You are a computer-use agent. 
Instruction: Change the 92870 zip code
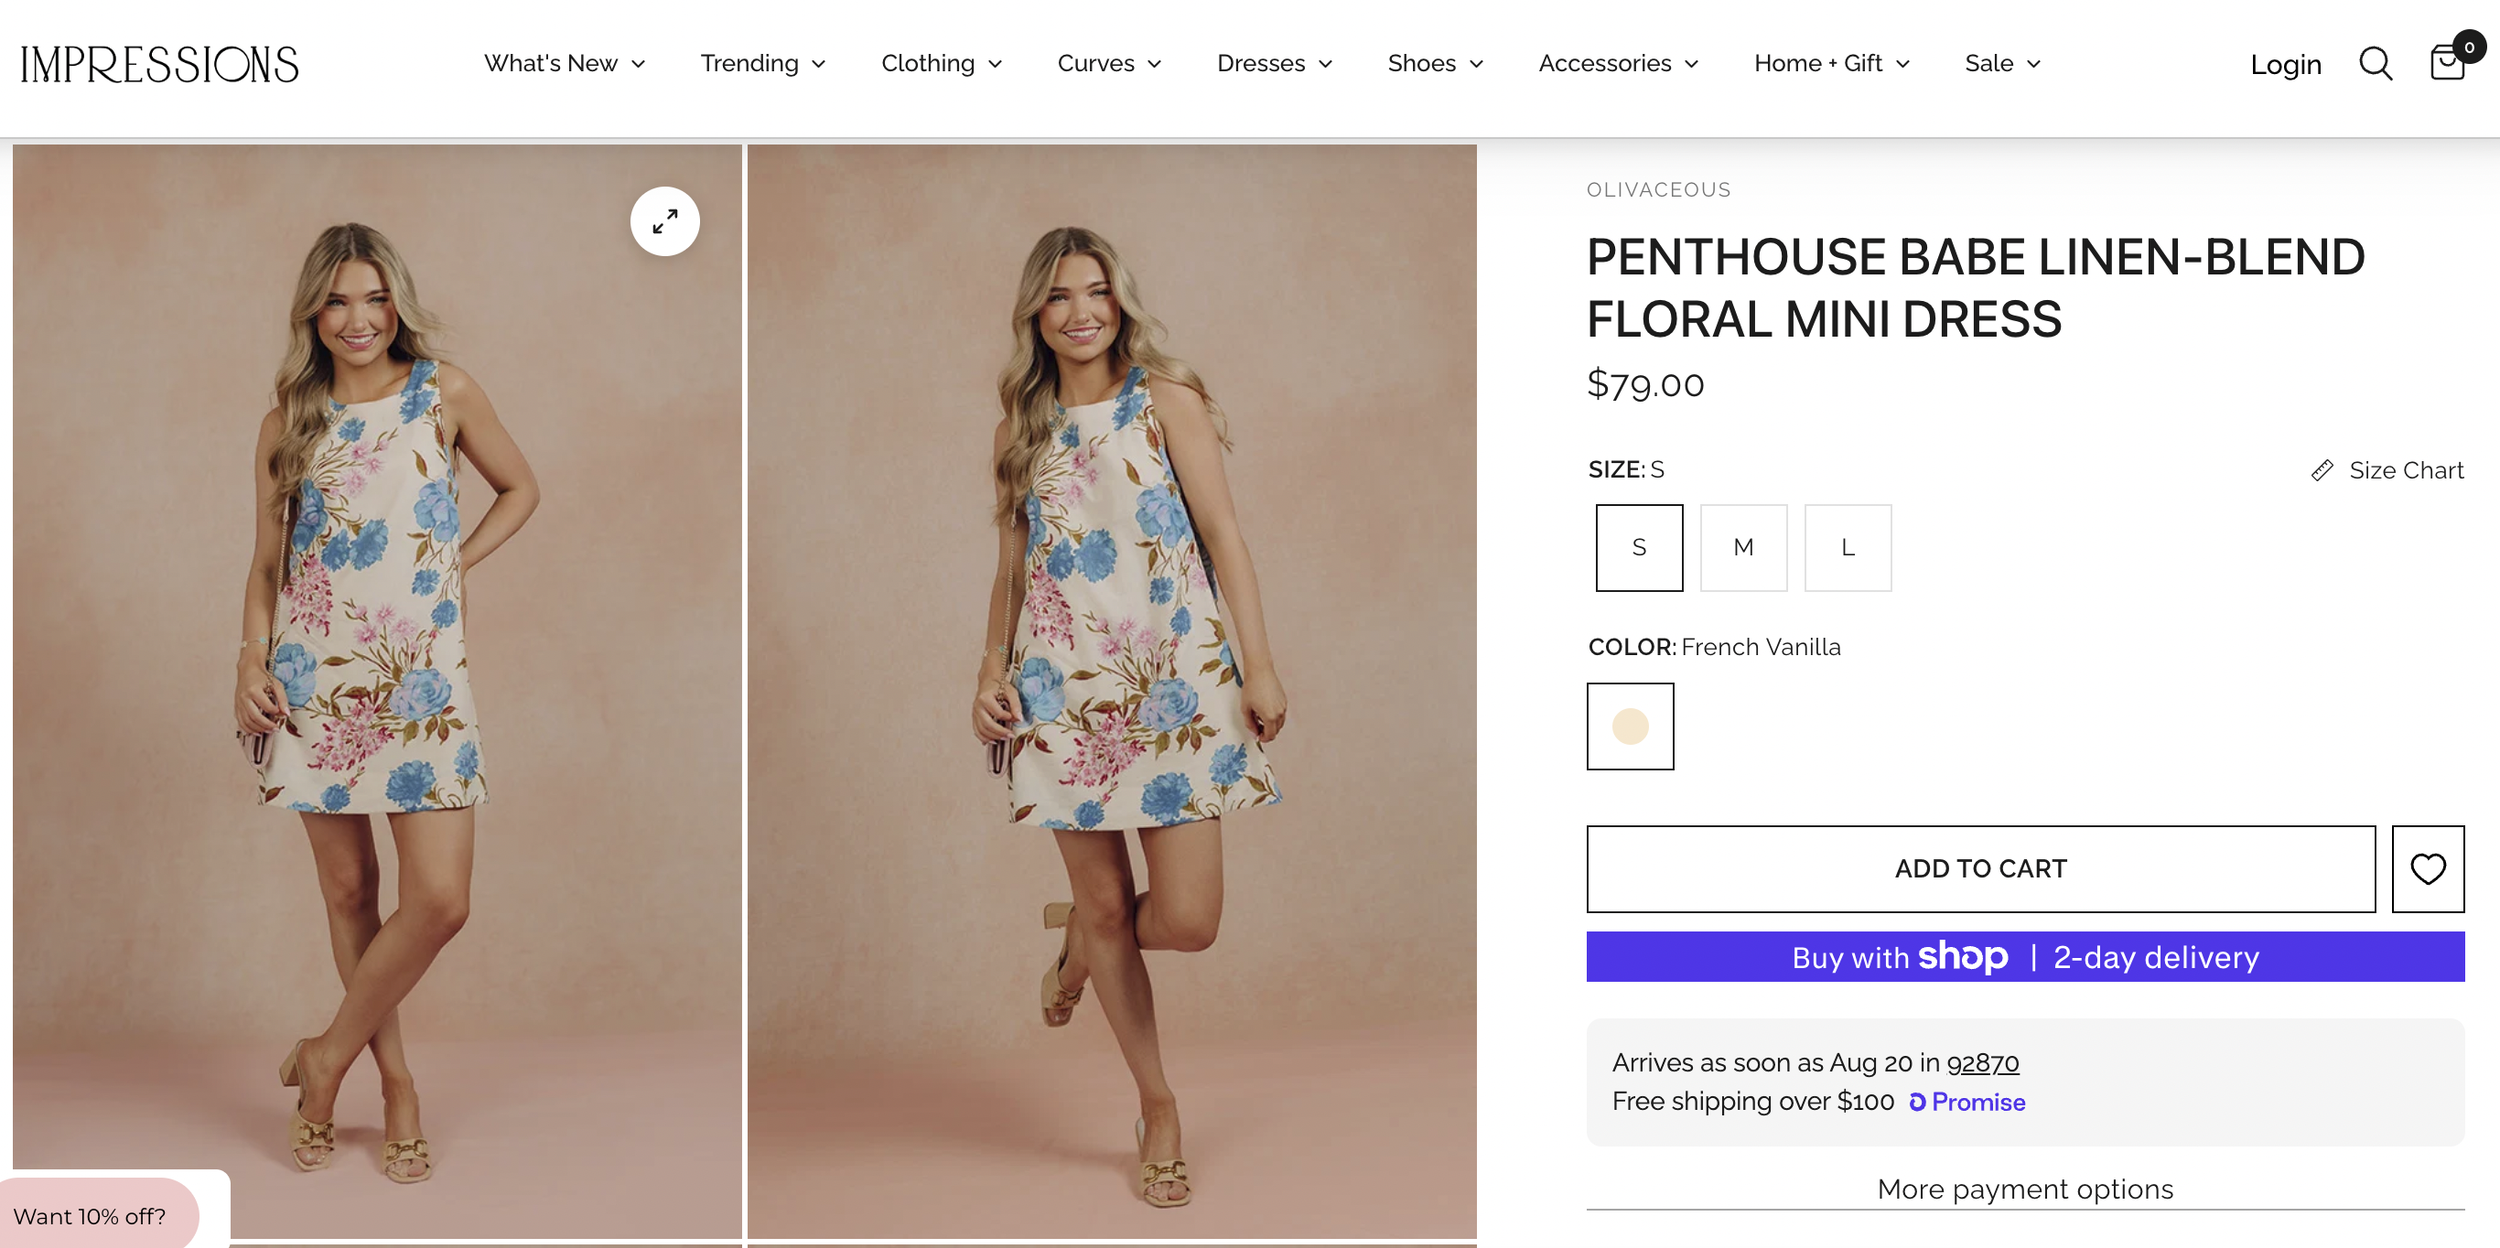point(1982,1062)
